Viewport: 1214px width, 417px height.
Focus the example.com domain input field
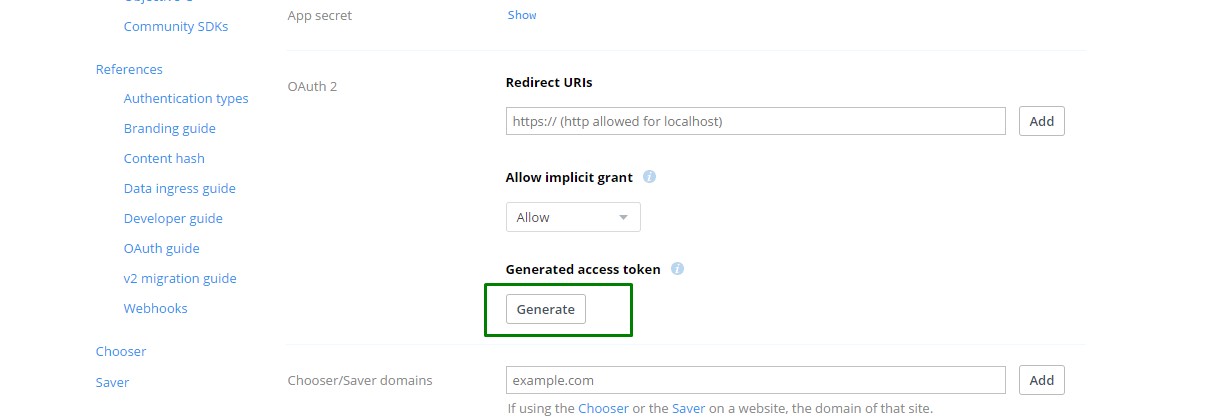point(755,380)
